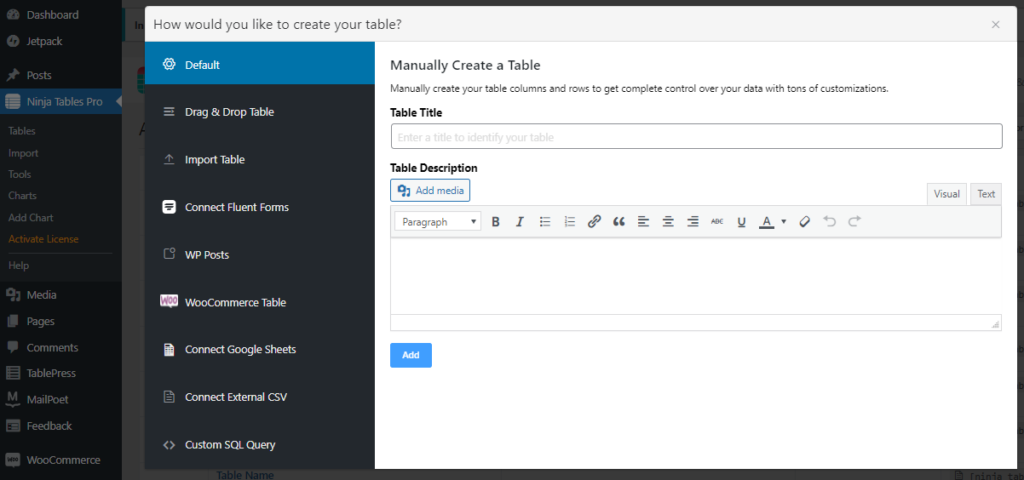Choose Import Table option
The image size is (1024, 480).
260,159
